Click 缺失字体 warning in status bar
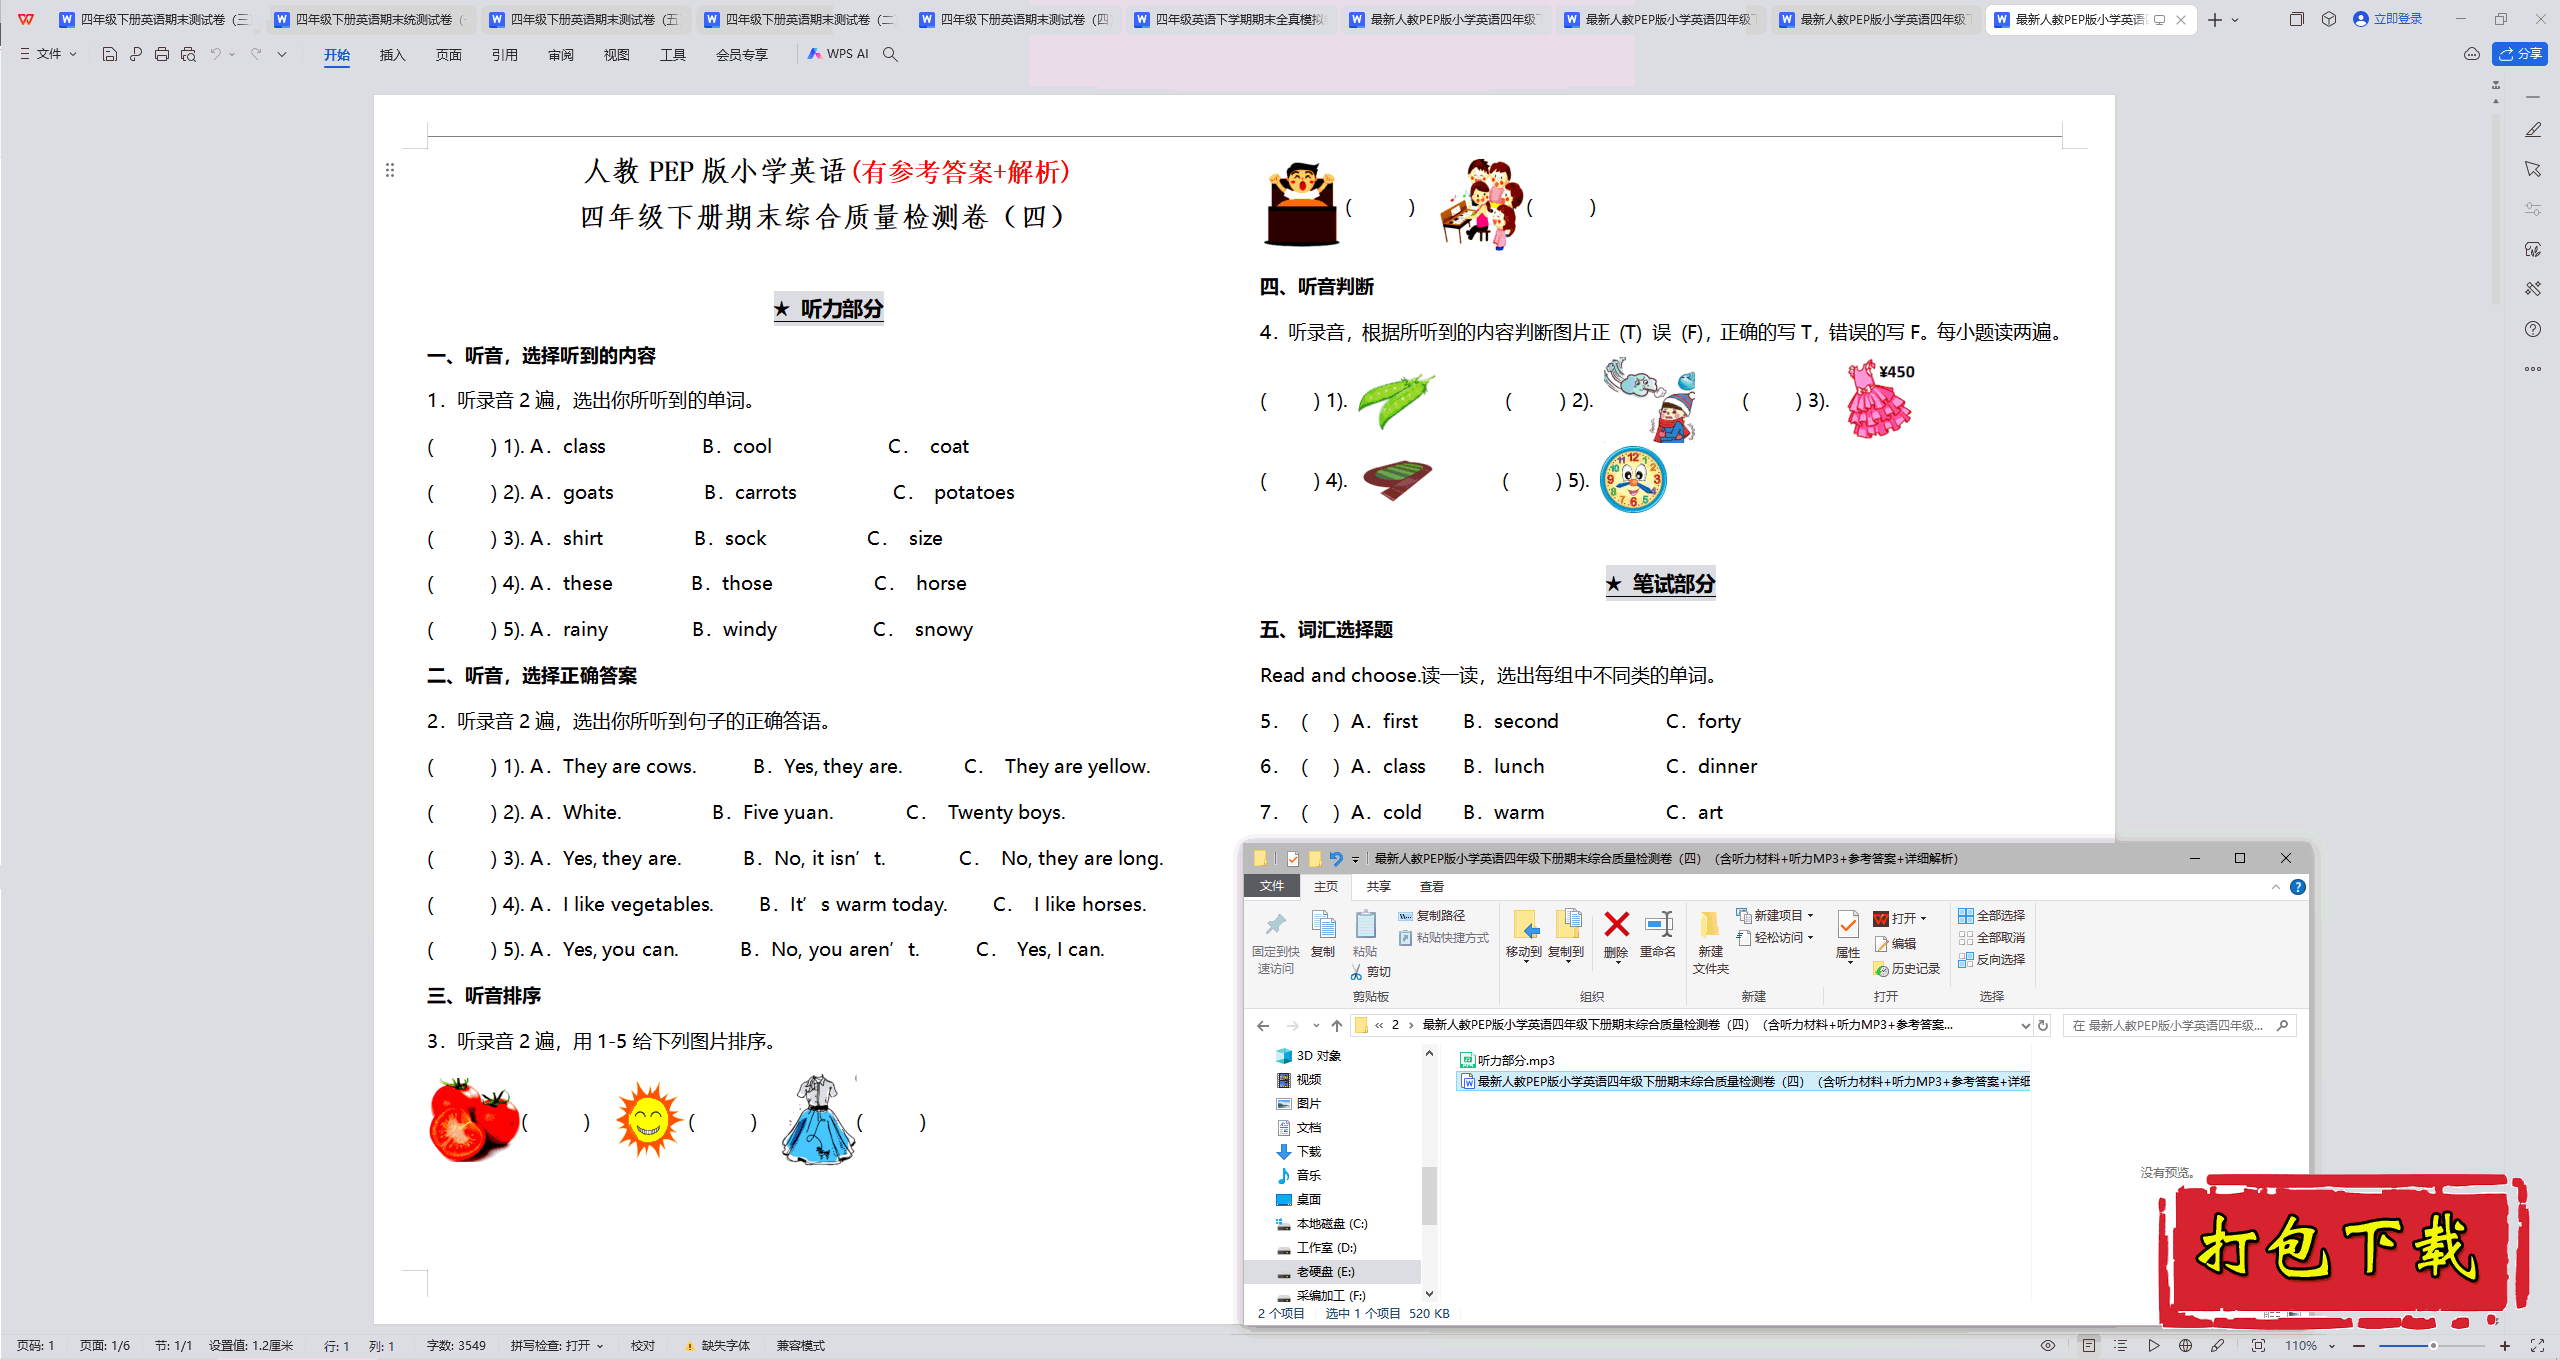This screenshot has height=1360, width=2560. click(717, 1346)
